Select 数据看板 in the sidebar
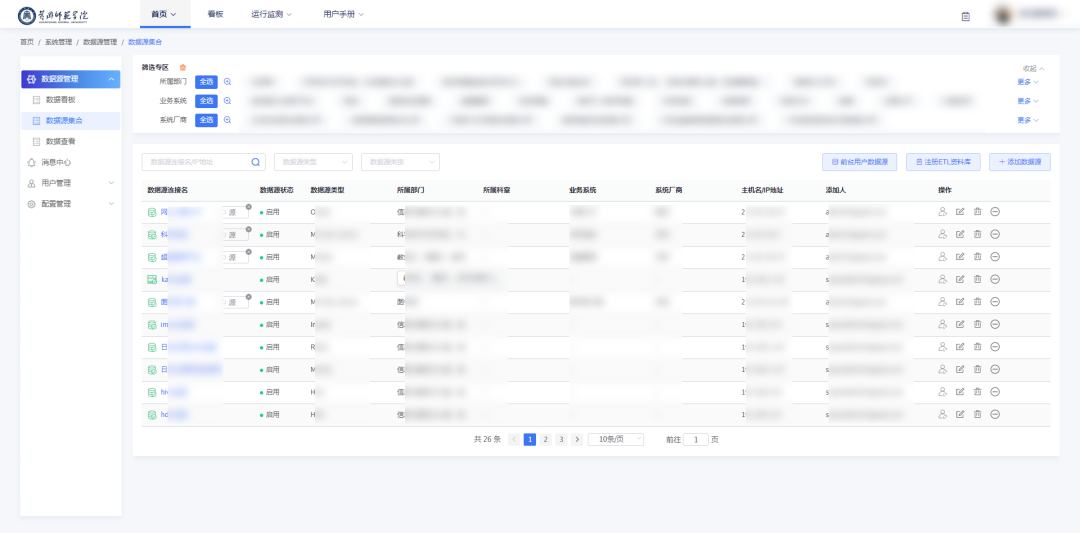 point(60,100)
